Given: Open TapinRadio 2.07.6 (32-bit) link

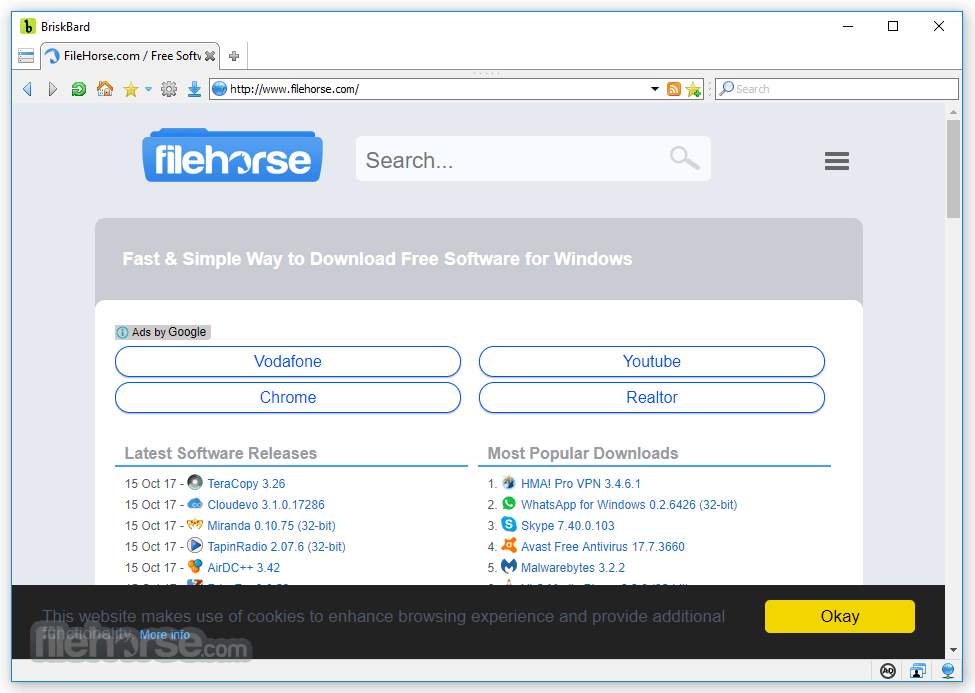Looking at the screenshot, I should [276, 547].
